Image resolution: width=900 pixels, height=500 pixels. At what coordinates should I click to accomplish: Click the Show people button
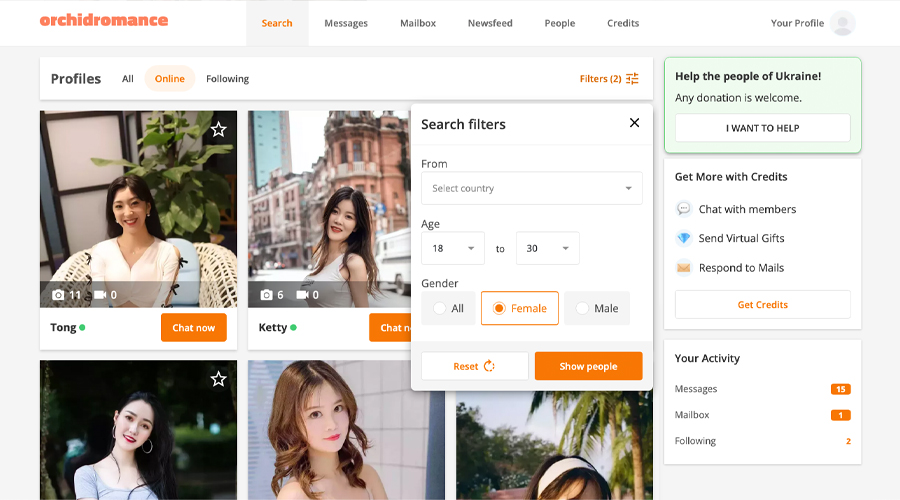point(588,366)
